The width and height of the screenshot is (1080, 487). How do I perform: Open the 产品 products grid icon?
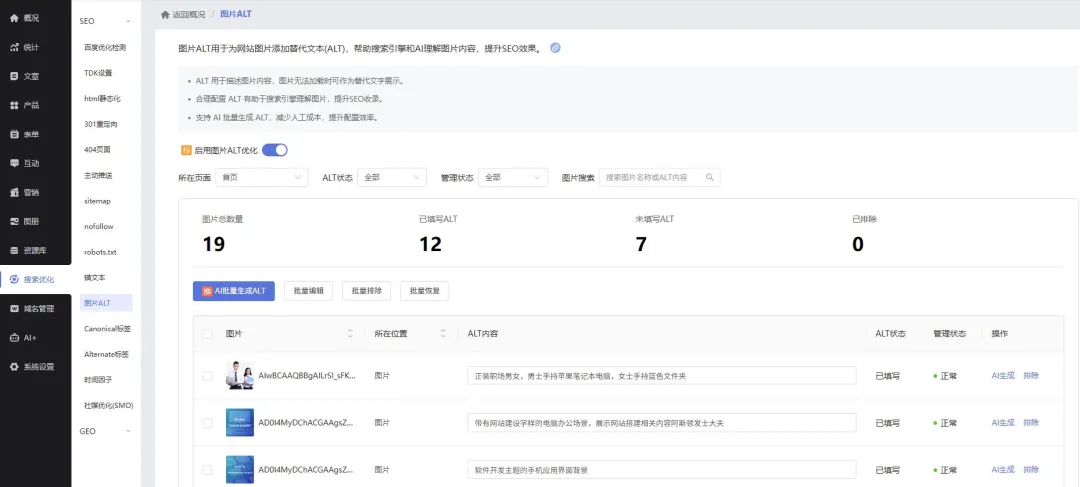(x=14, y=105)
